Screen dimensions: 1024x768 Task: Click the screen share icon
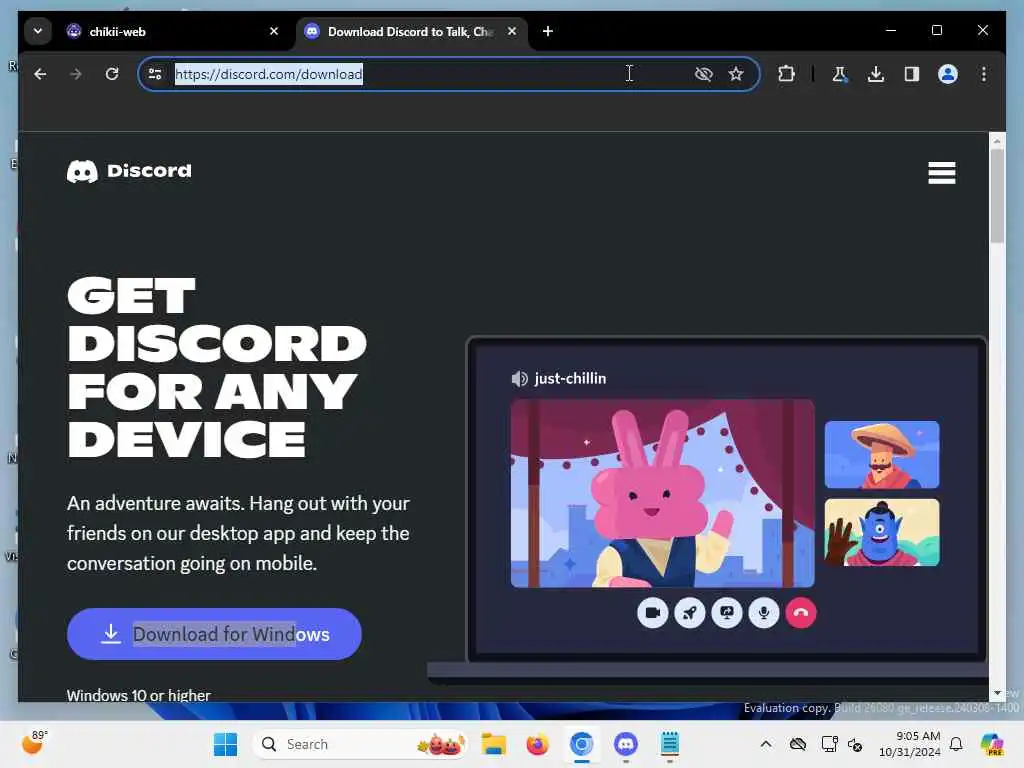pyautogui.click(x=727, y=613)
